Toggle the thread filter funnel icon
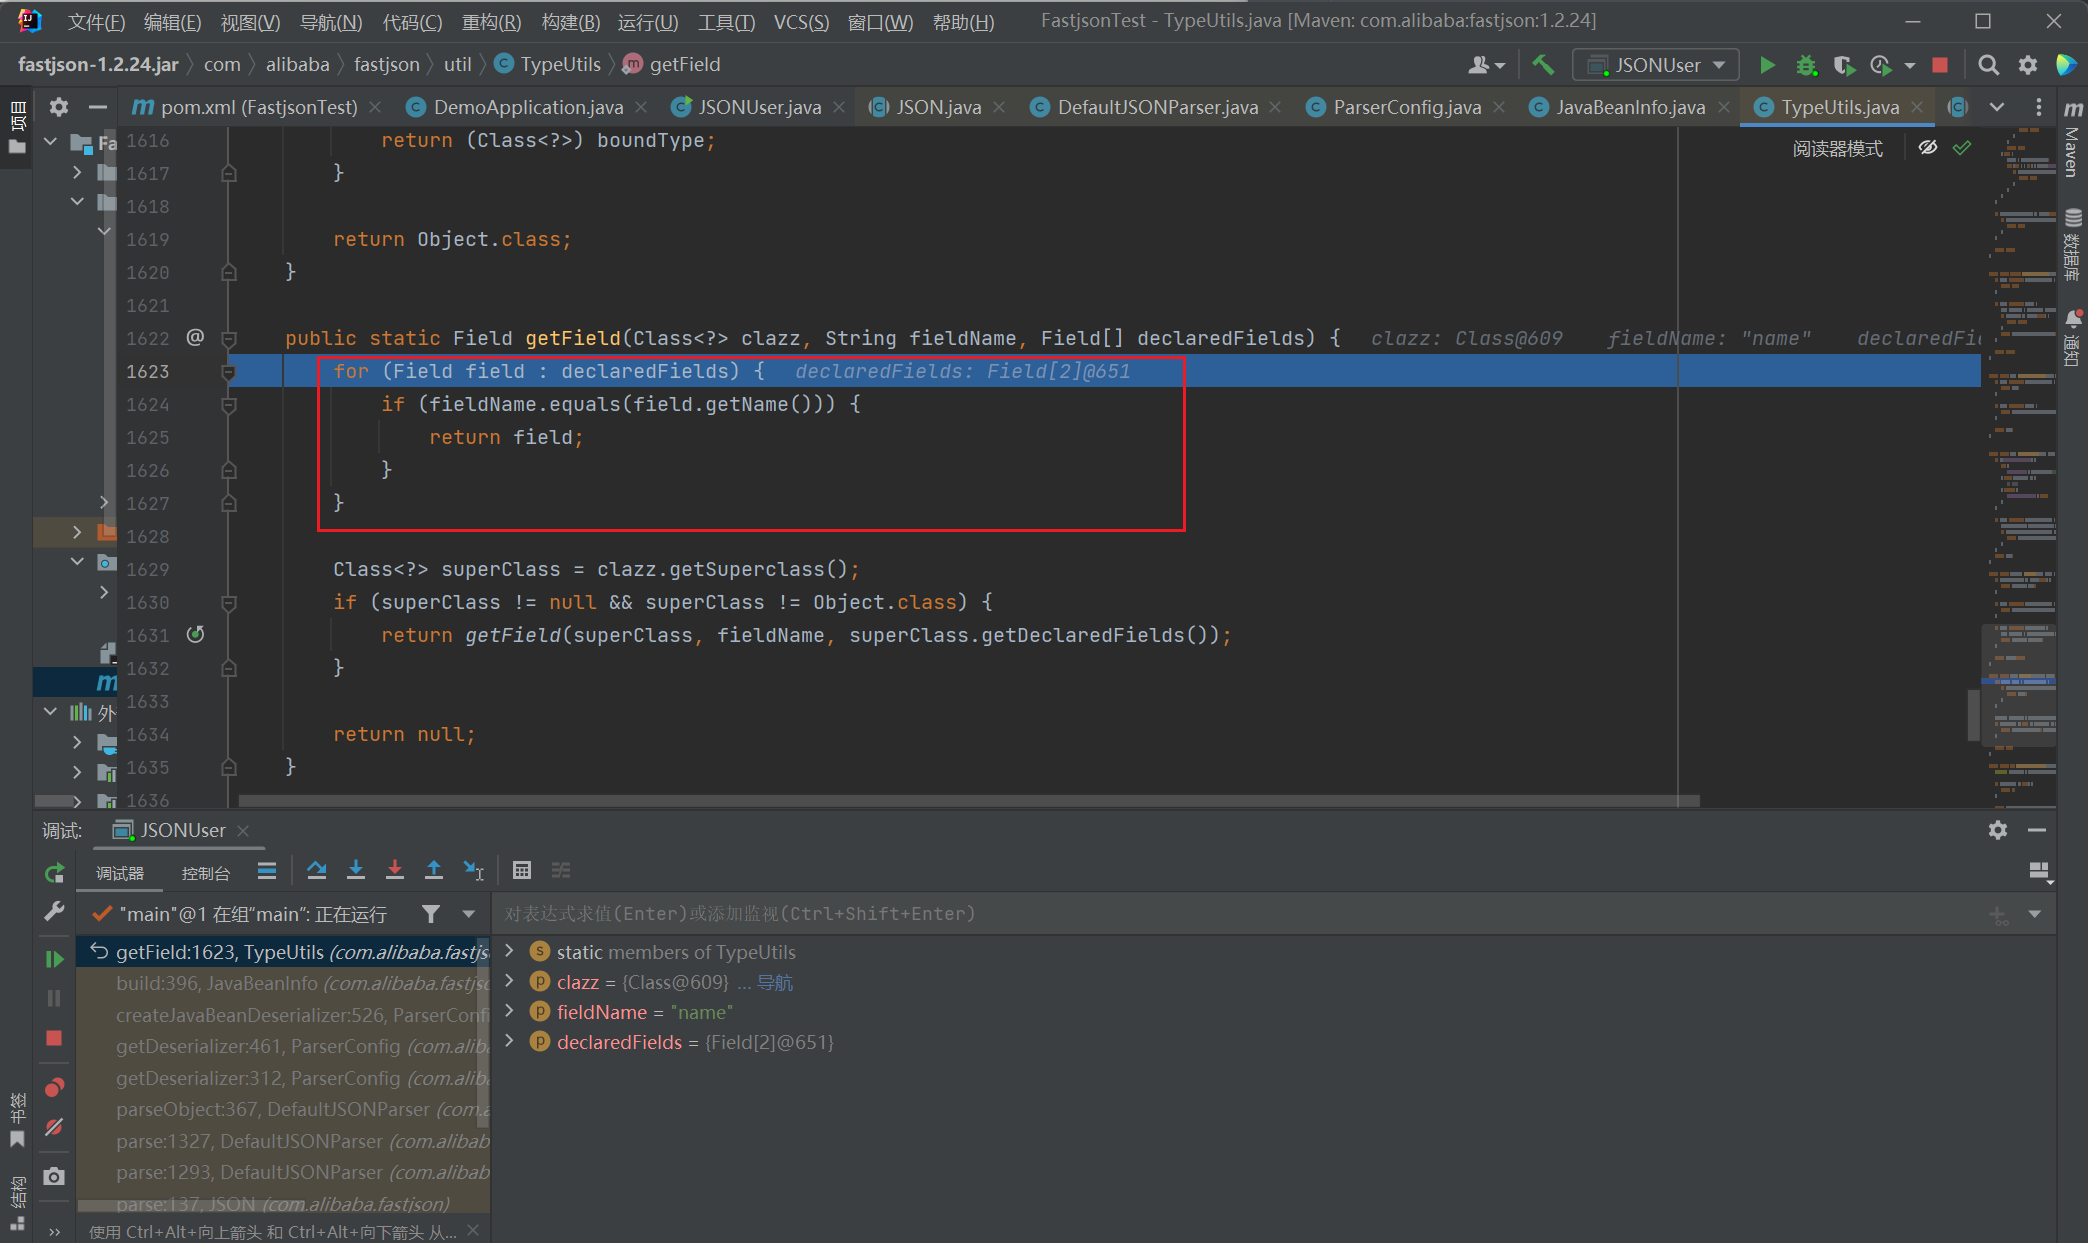The height and width of the screenshot is (1243, 2088). 431,914
